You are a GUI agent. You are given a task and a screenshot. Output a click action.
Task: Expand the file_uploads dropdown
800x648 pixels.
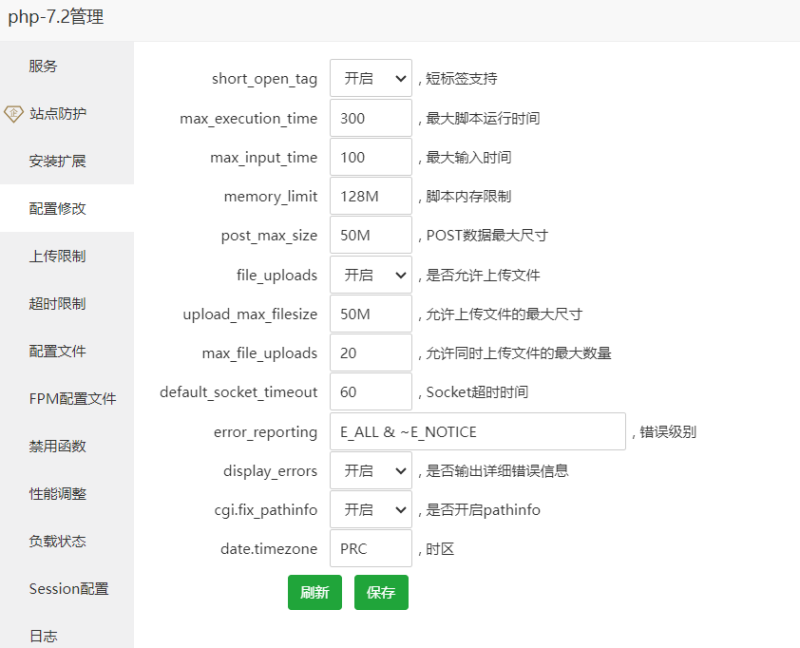click(x=371, y=275)
